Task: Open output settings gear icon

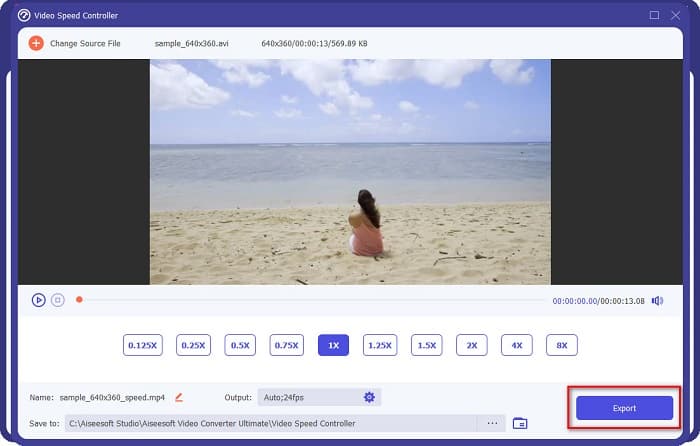Action: (x=369, y=397)
